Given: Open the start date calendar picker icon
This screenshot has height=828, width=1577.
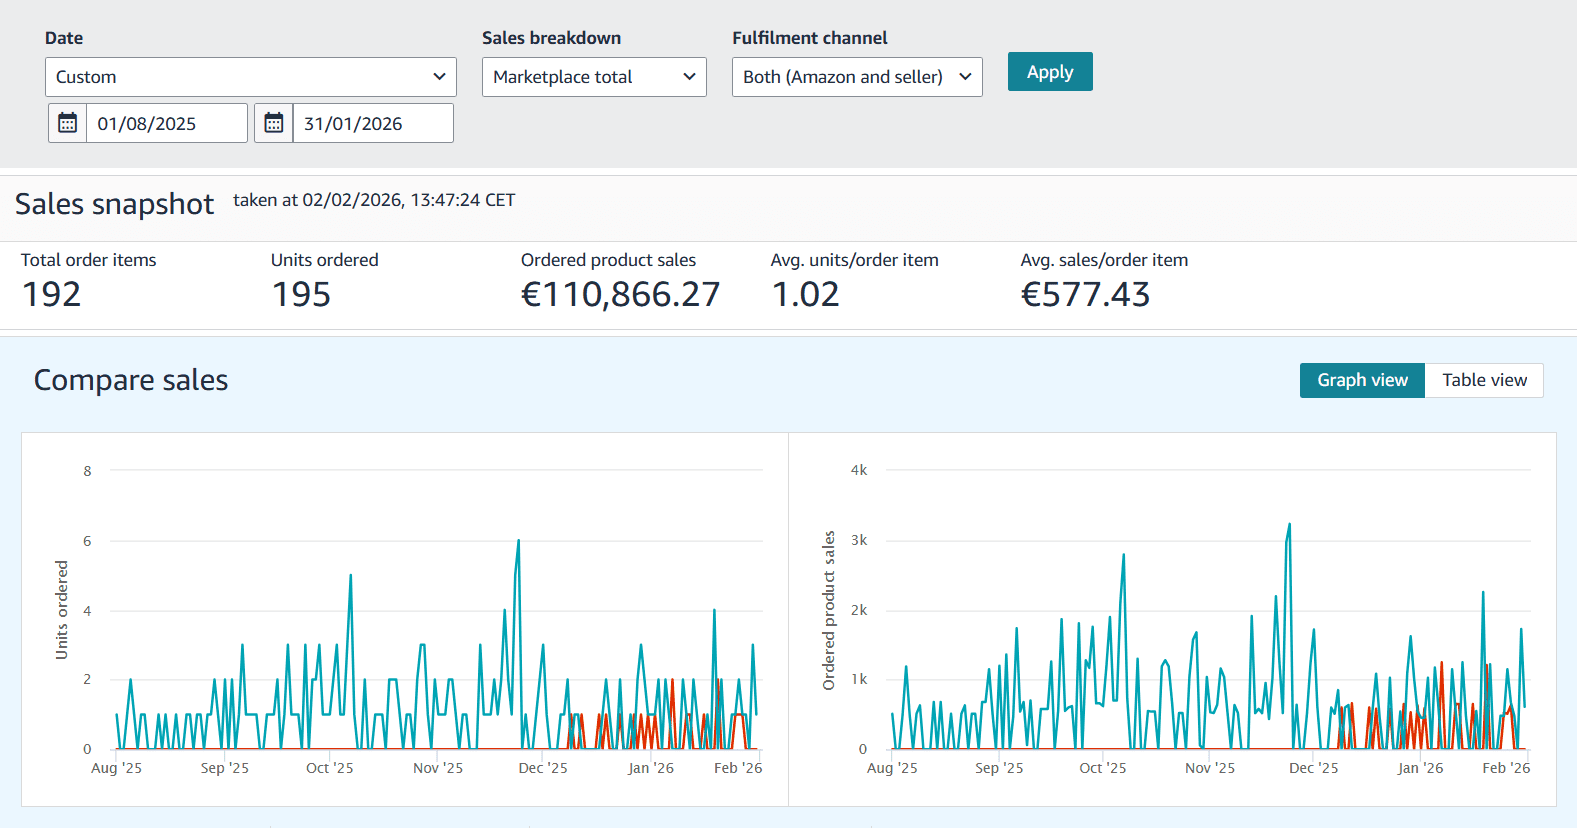Looking at the screenshot, I should tap(68, 123).
